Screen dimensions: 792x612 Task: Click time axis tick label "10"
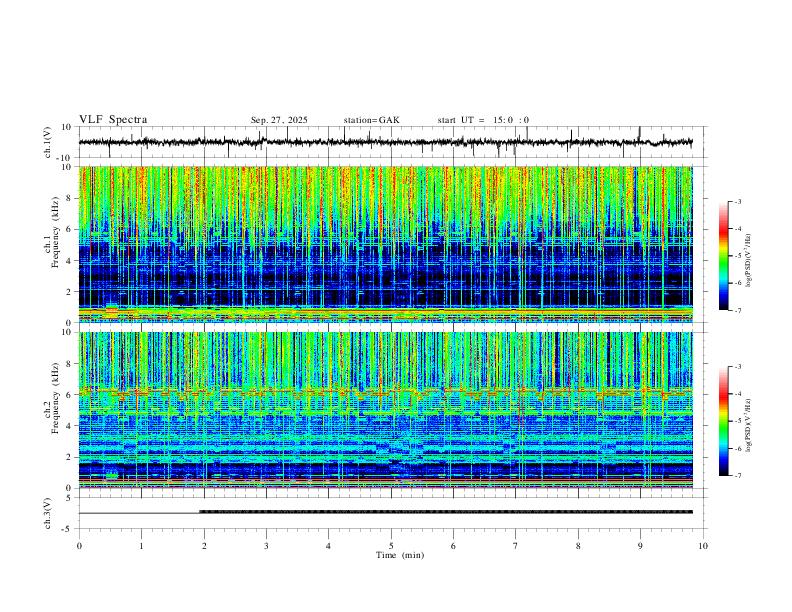pos(703,546)
